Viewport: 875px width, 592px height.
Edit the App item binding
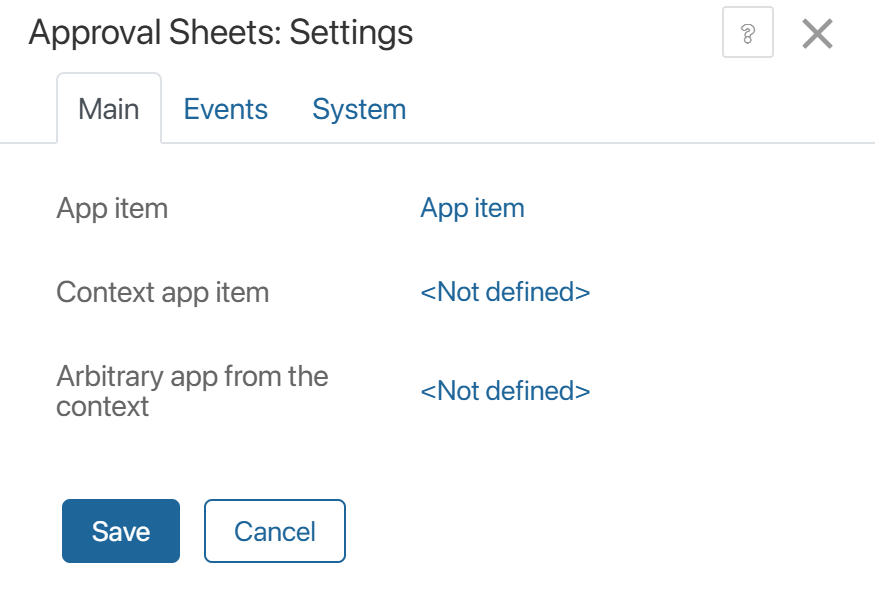click(x=471, y=208)
